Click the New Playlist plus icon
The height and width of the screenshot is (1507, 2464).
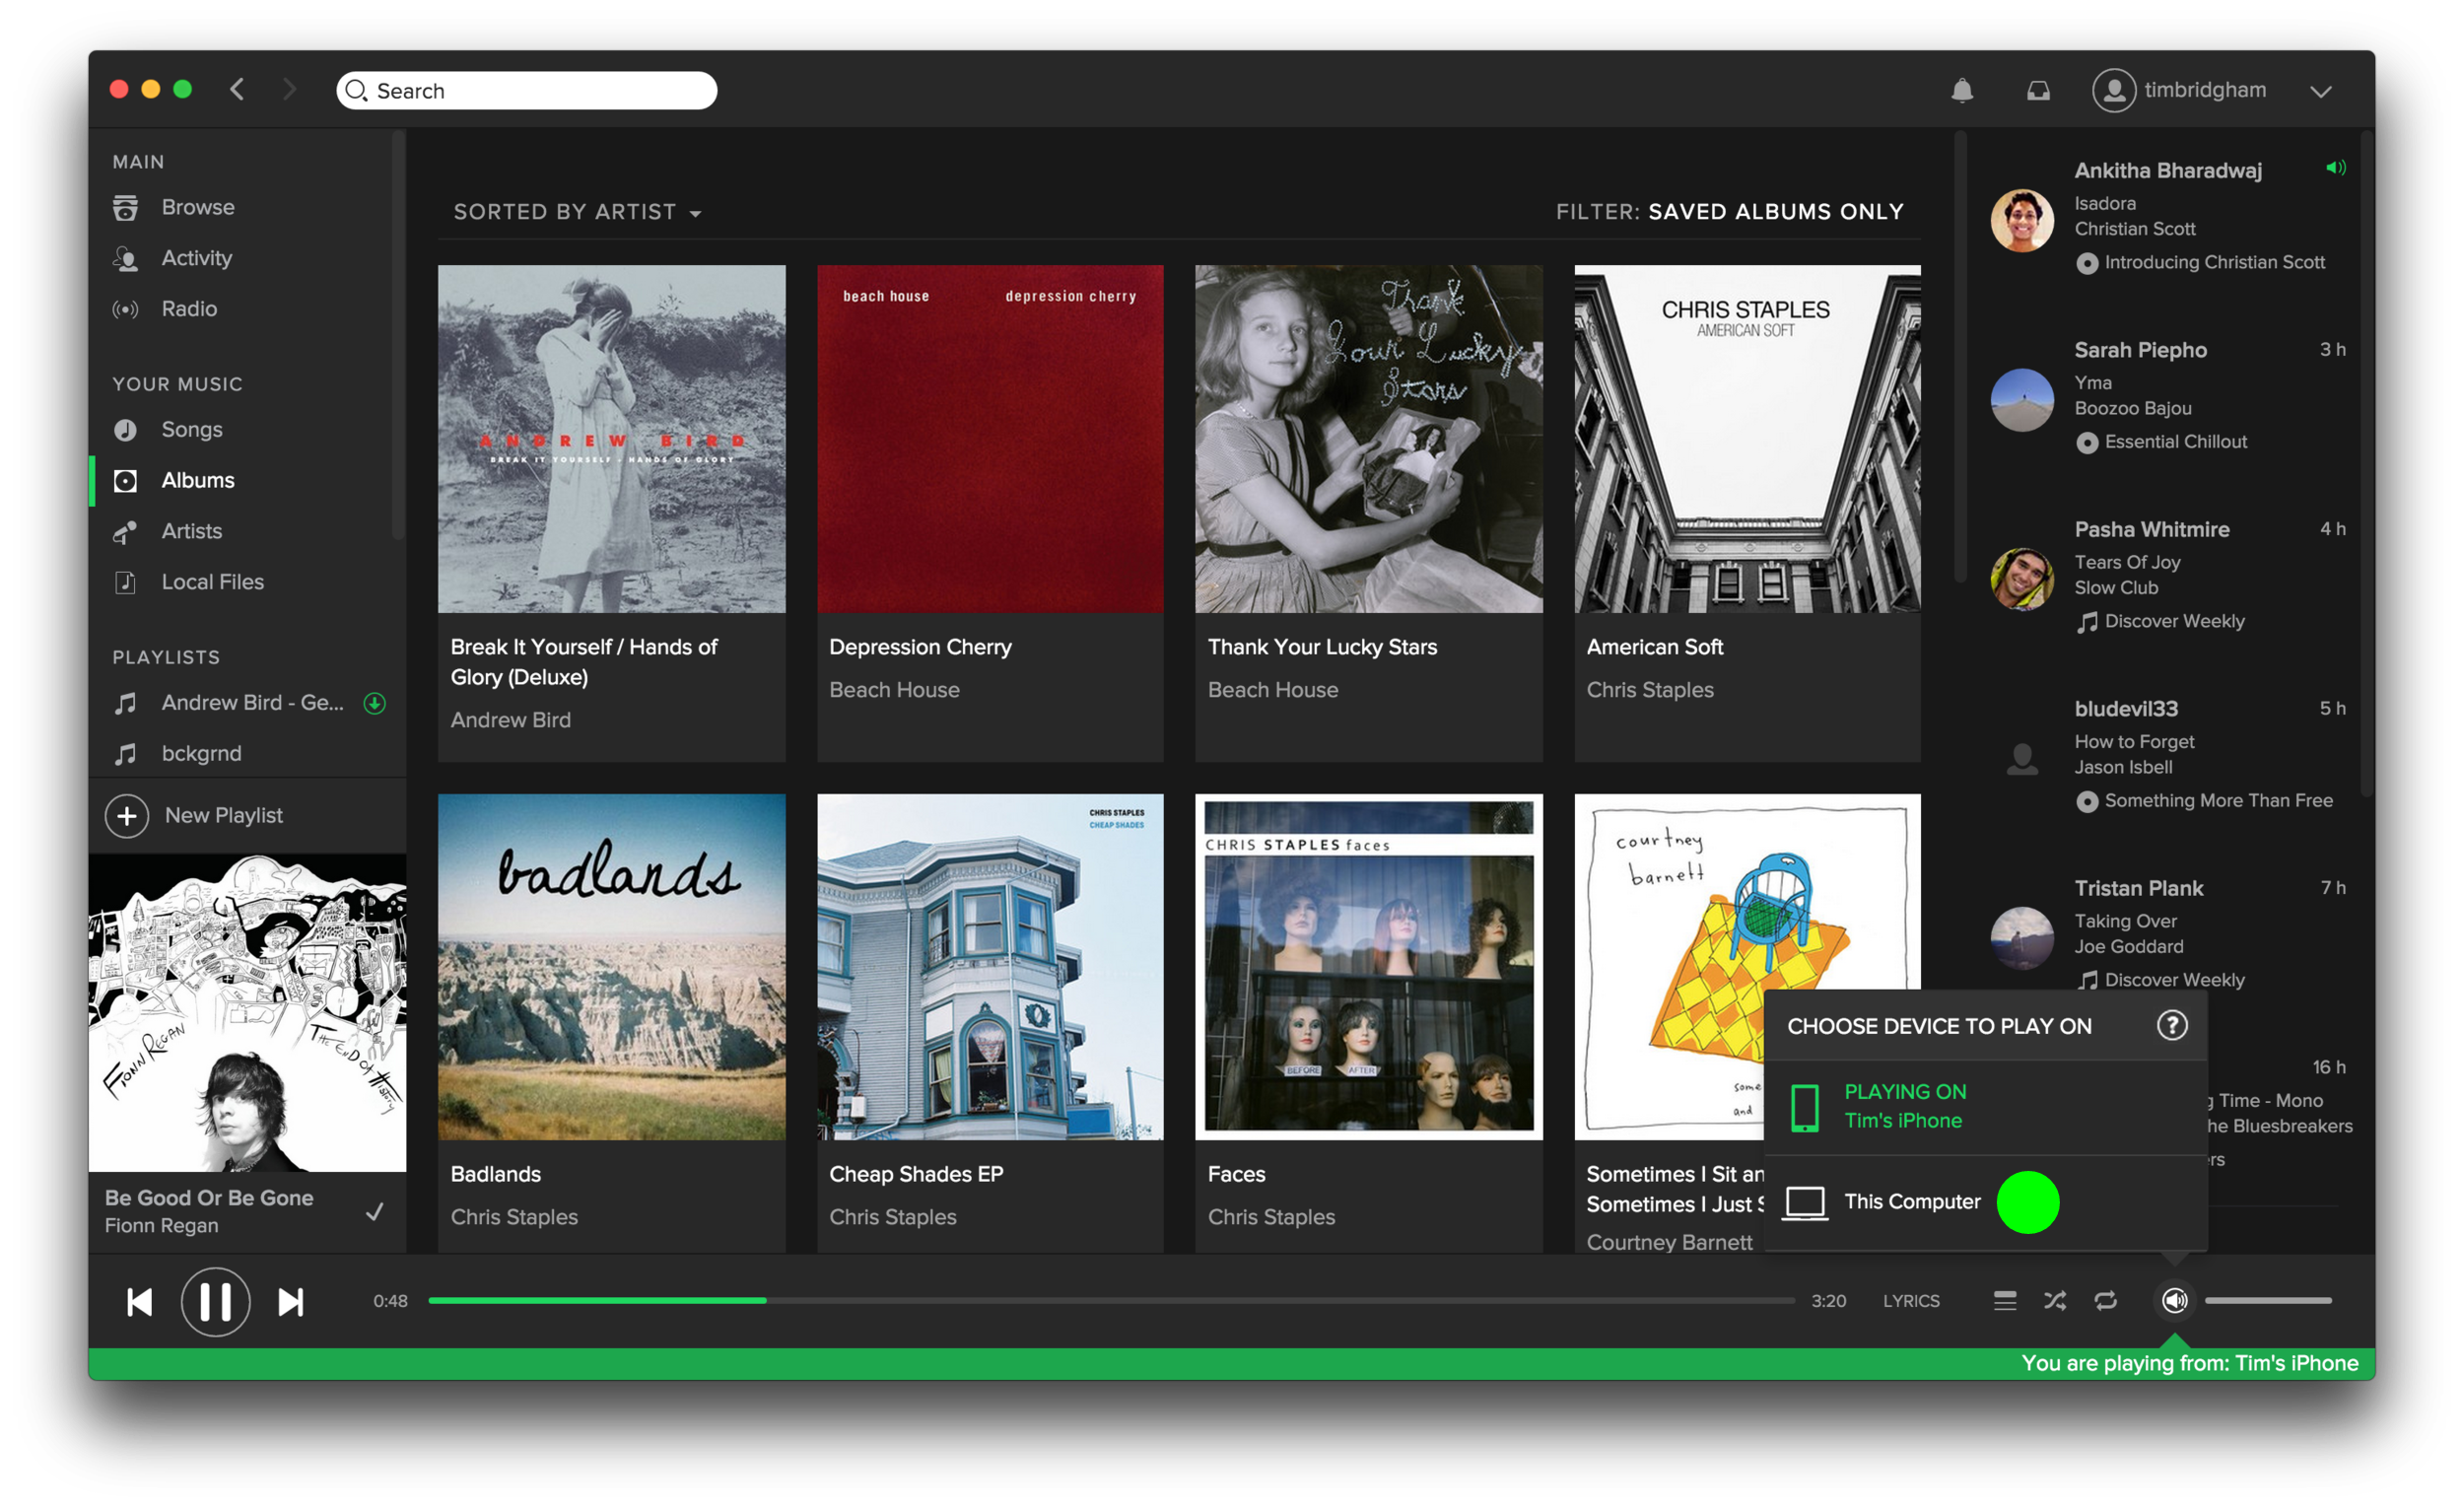pyautogui.click(x=127, y=816)
